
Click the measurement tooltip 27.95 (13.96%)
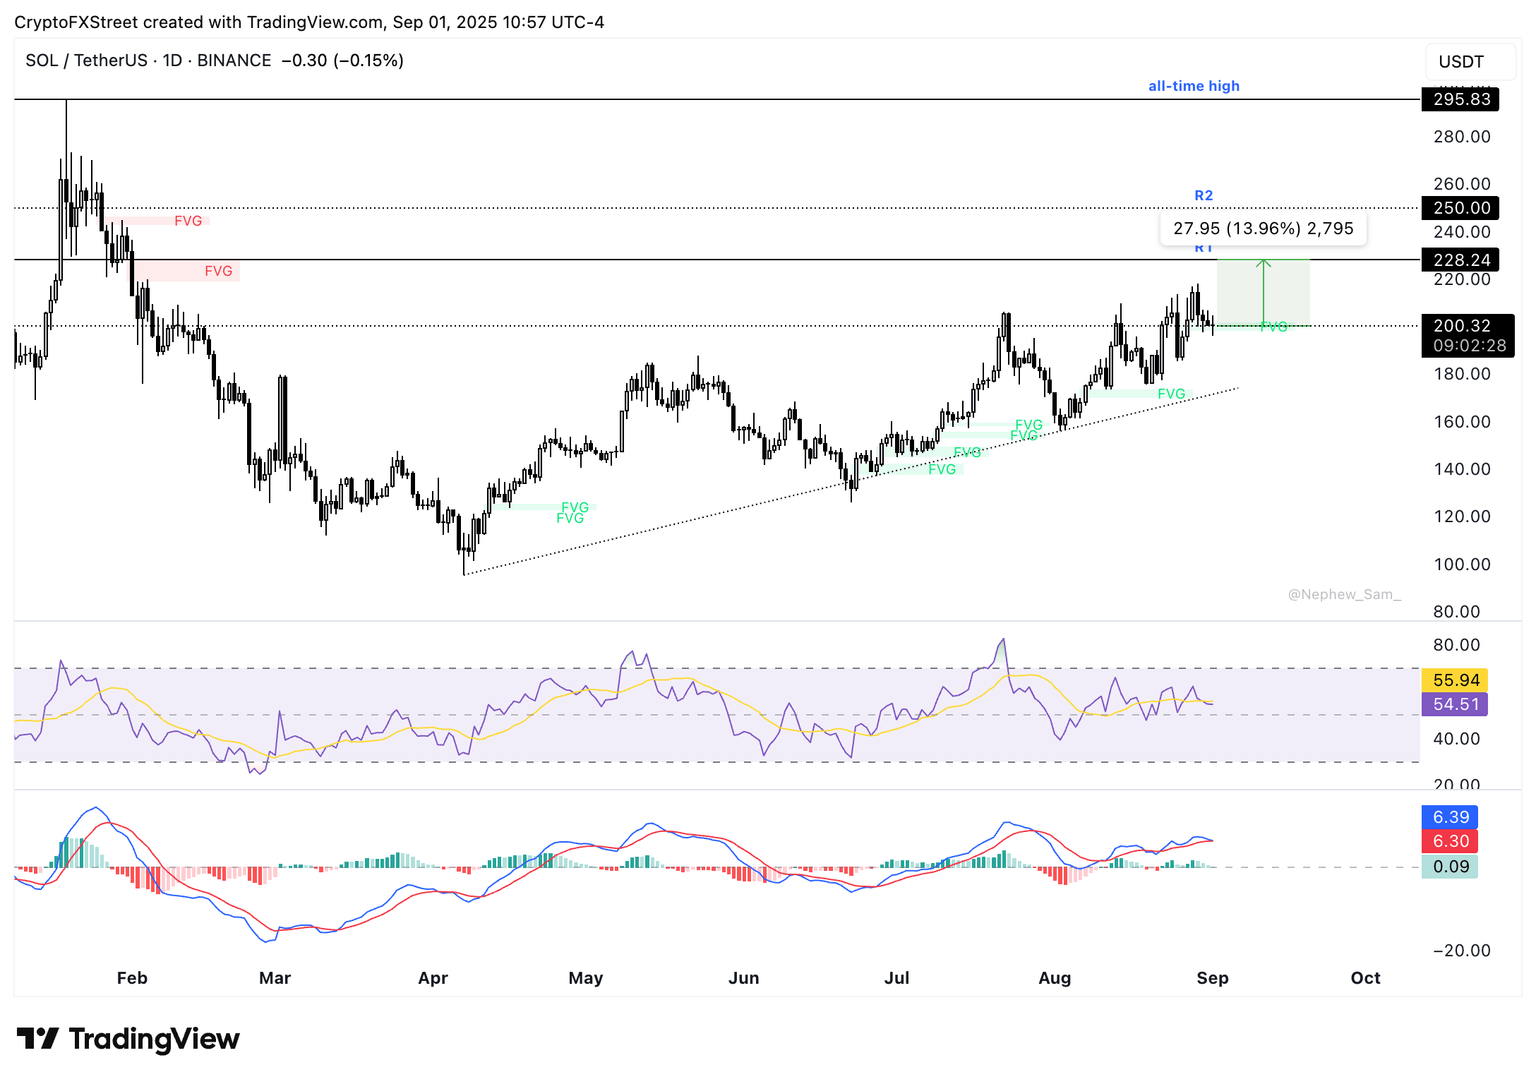pos(1263,228)
